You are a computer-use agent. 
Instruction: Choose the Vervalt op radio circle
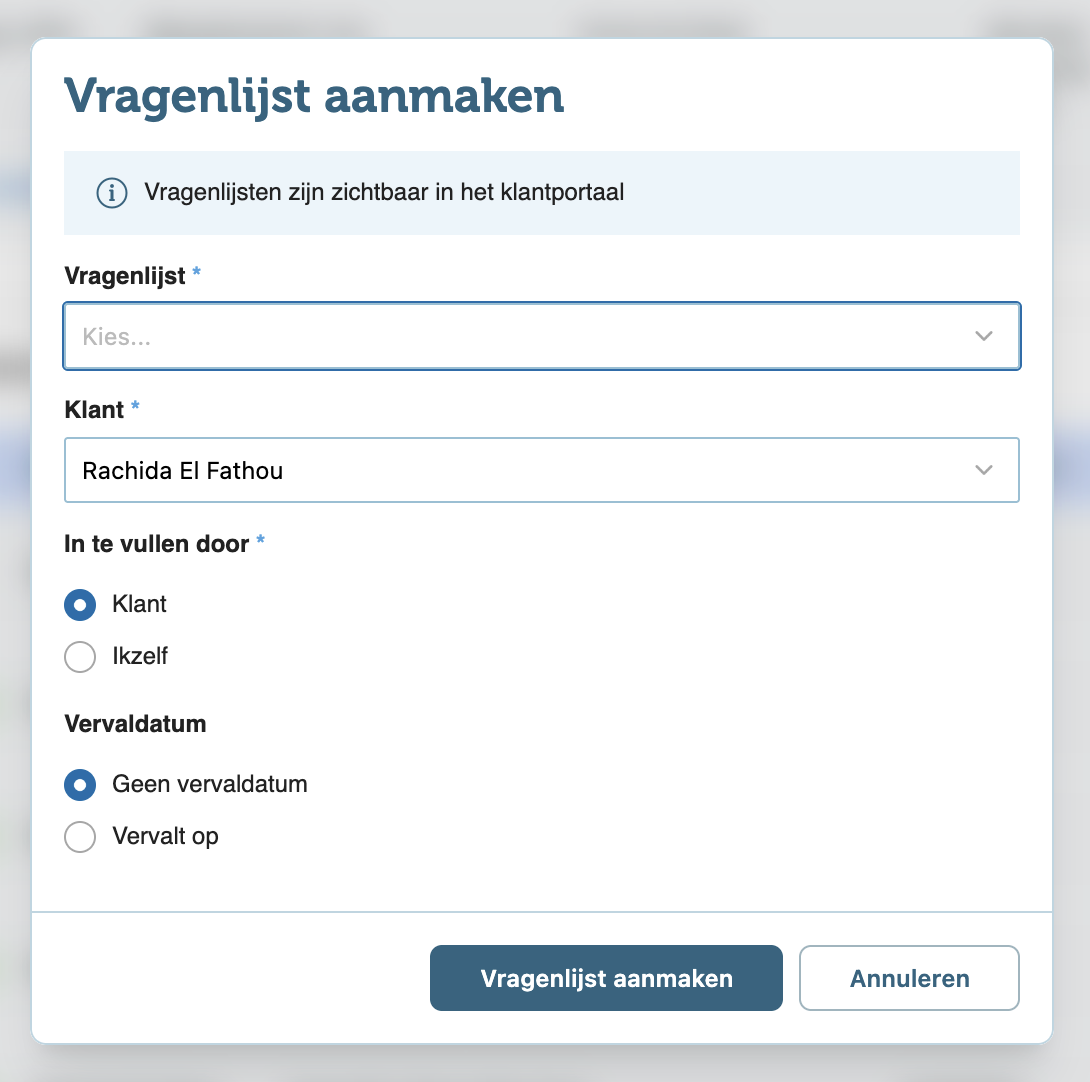80,837
